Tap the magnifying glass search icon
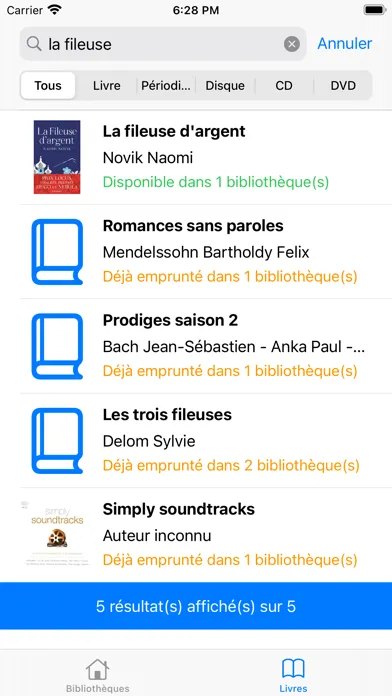This screenshot has height=696, width=392. (x=34, y=44)
